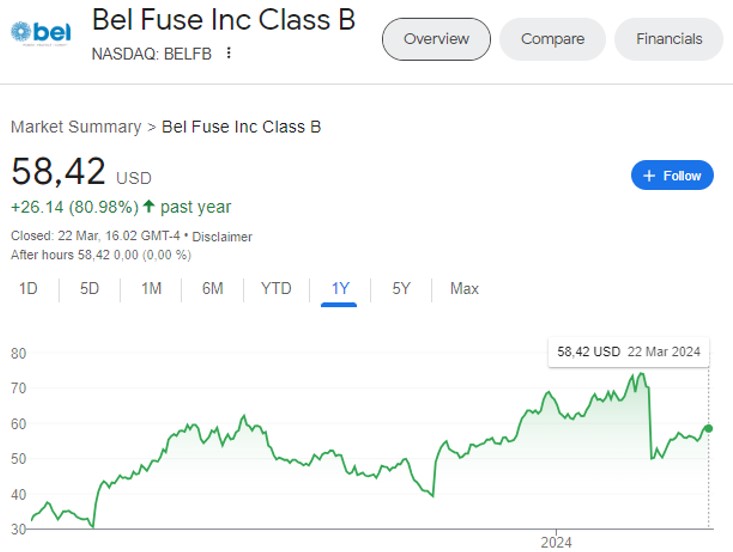733x552 pixels.
Task: Select the 1D time range
Action: 28,288
